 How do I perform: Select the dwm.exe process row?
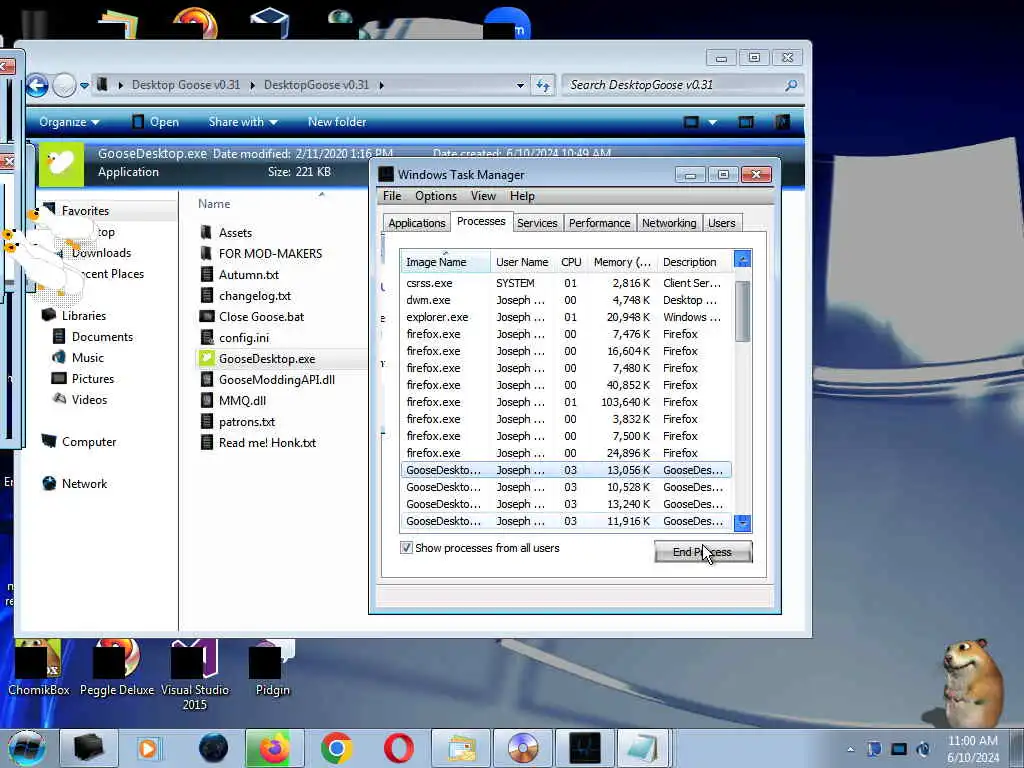pyautogui.click(x=566, y=300)
